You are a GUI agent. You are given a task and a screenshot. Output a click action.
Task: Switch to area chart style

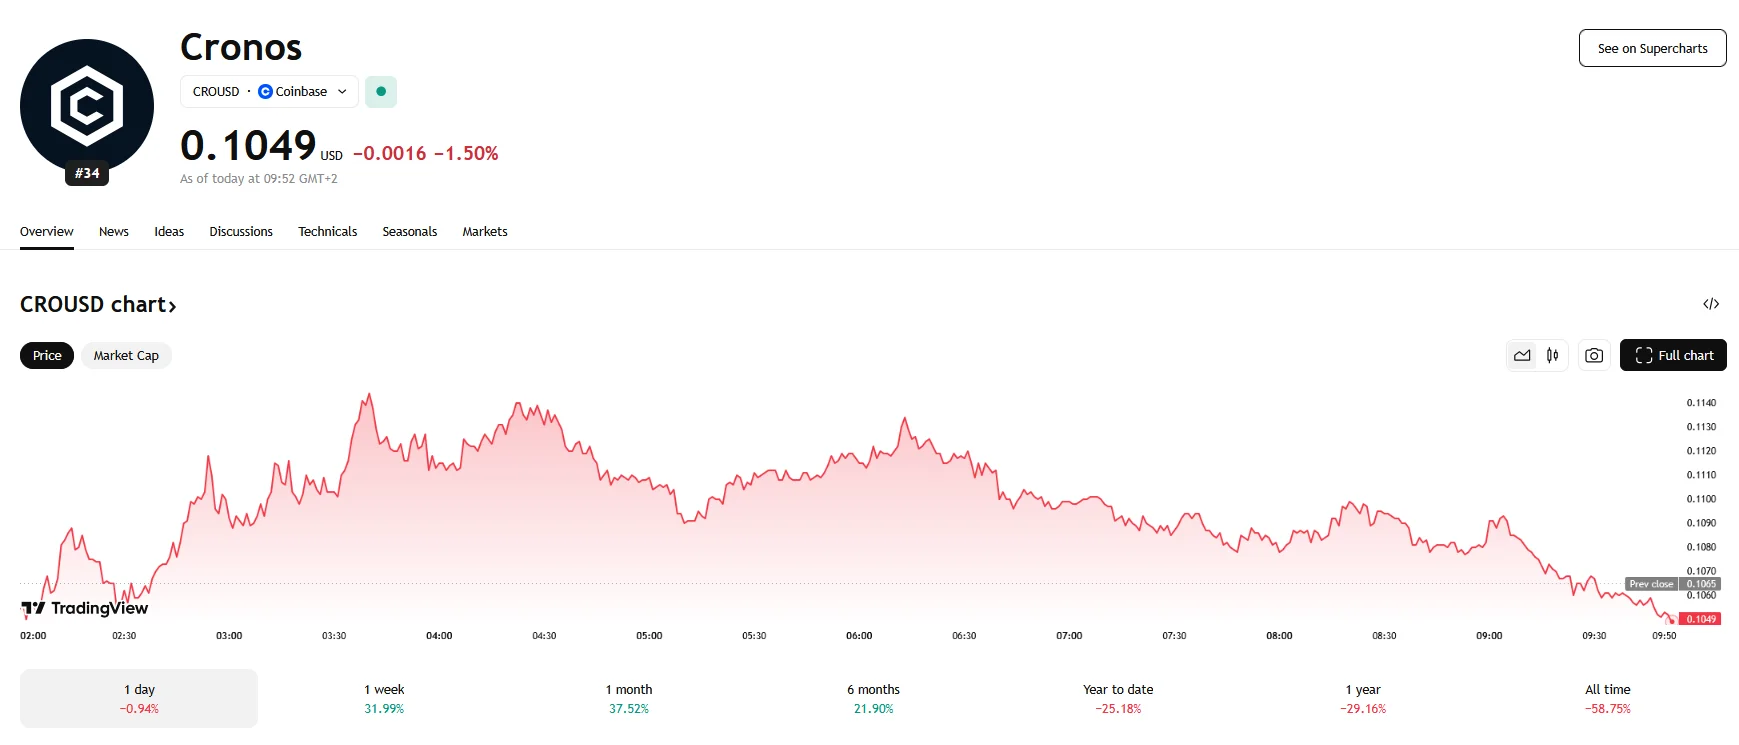point(1522,356)
